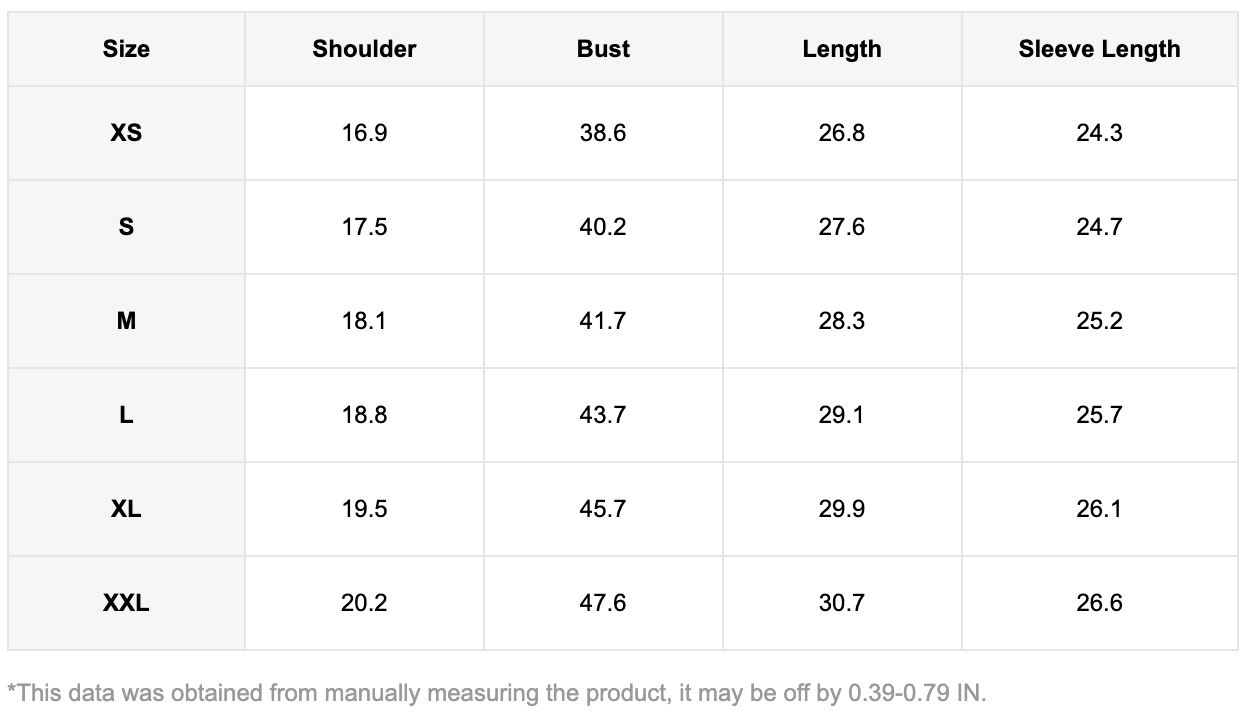Click the 28.3 length value for M
Image resolution: width=1252 pixels, height=716 pixels.
pyautogui.click(x=842, y=321)
